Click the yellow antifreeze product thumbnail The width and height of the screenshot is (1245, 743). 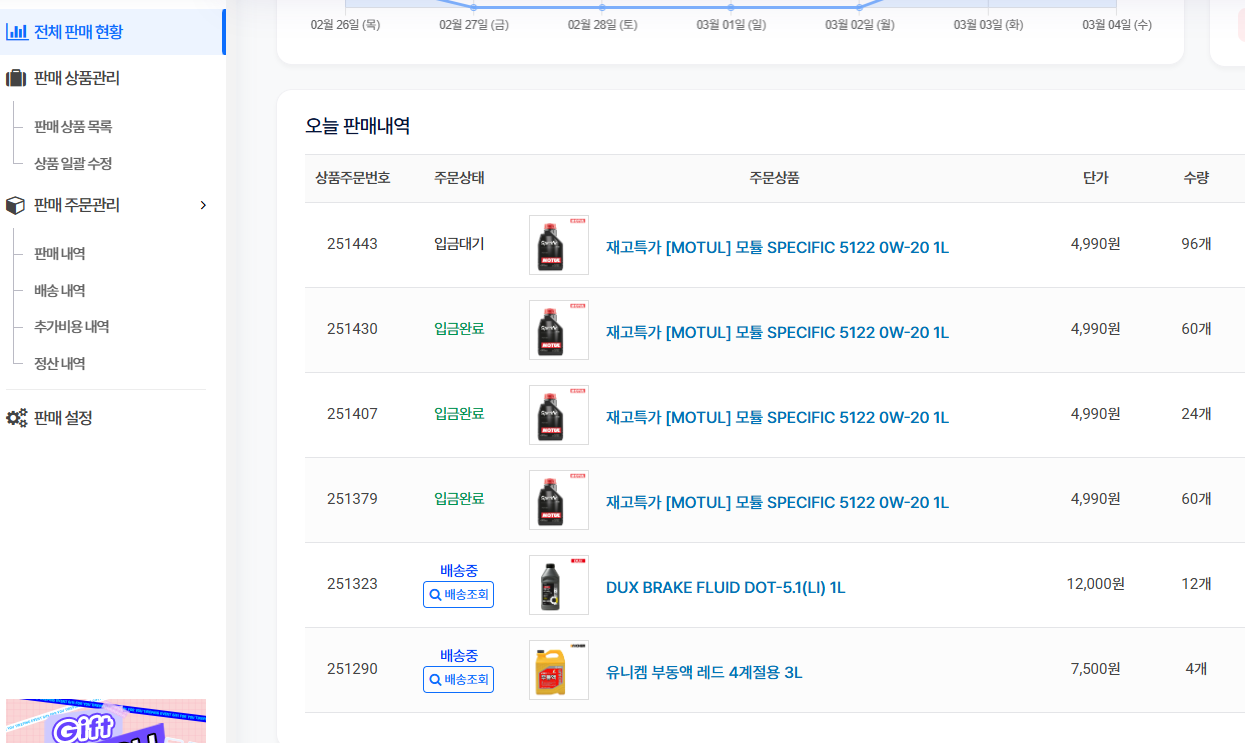coord(559,670)
